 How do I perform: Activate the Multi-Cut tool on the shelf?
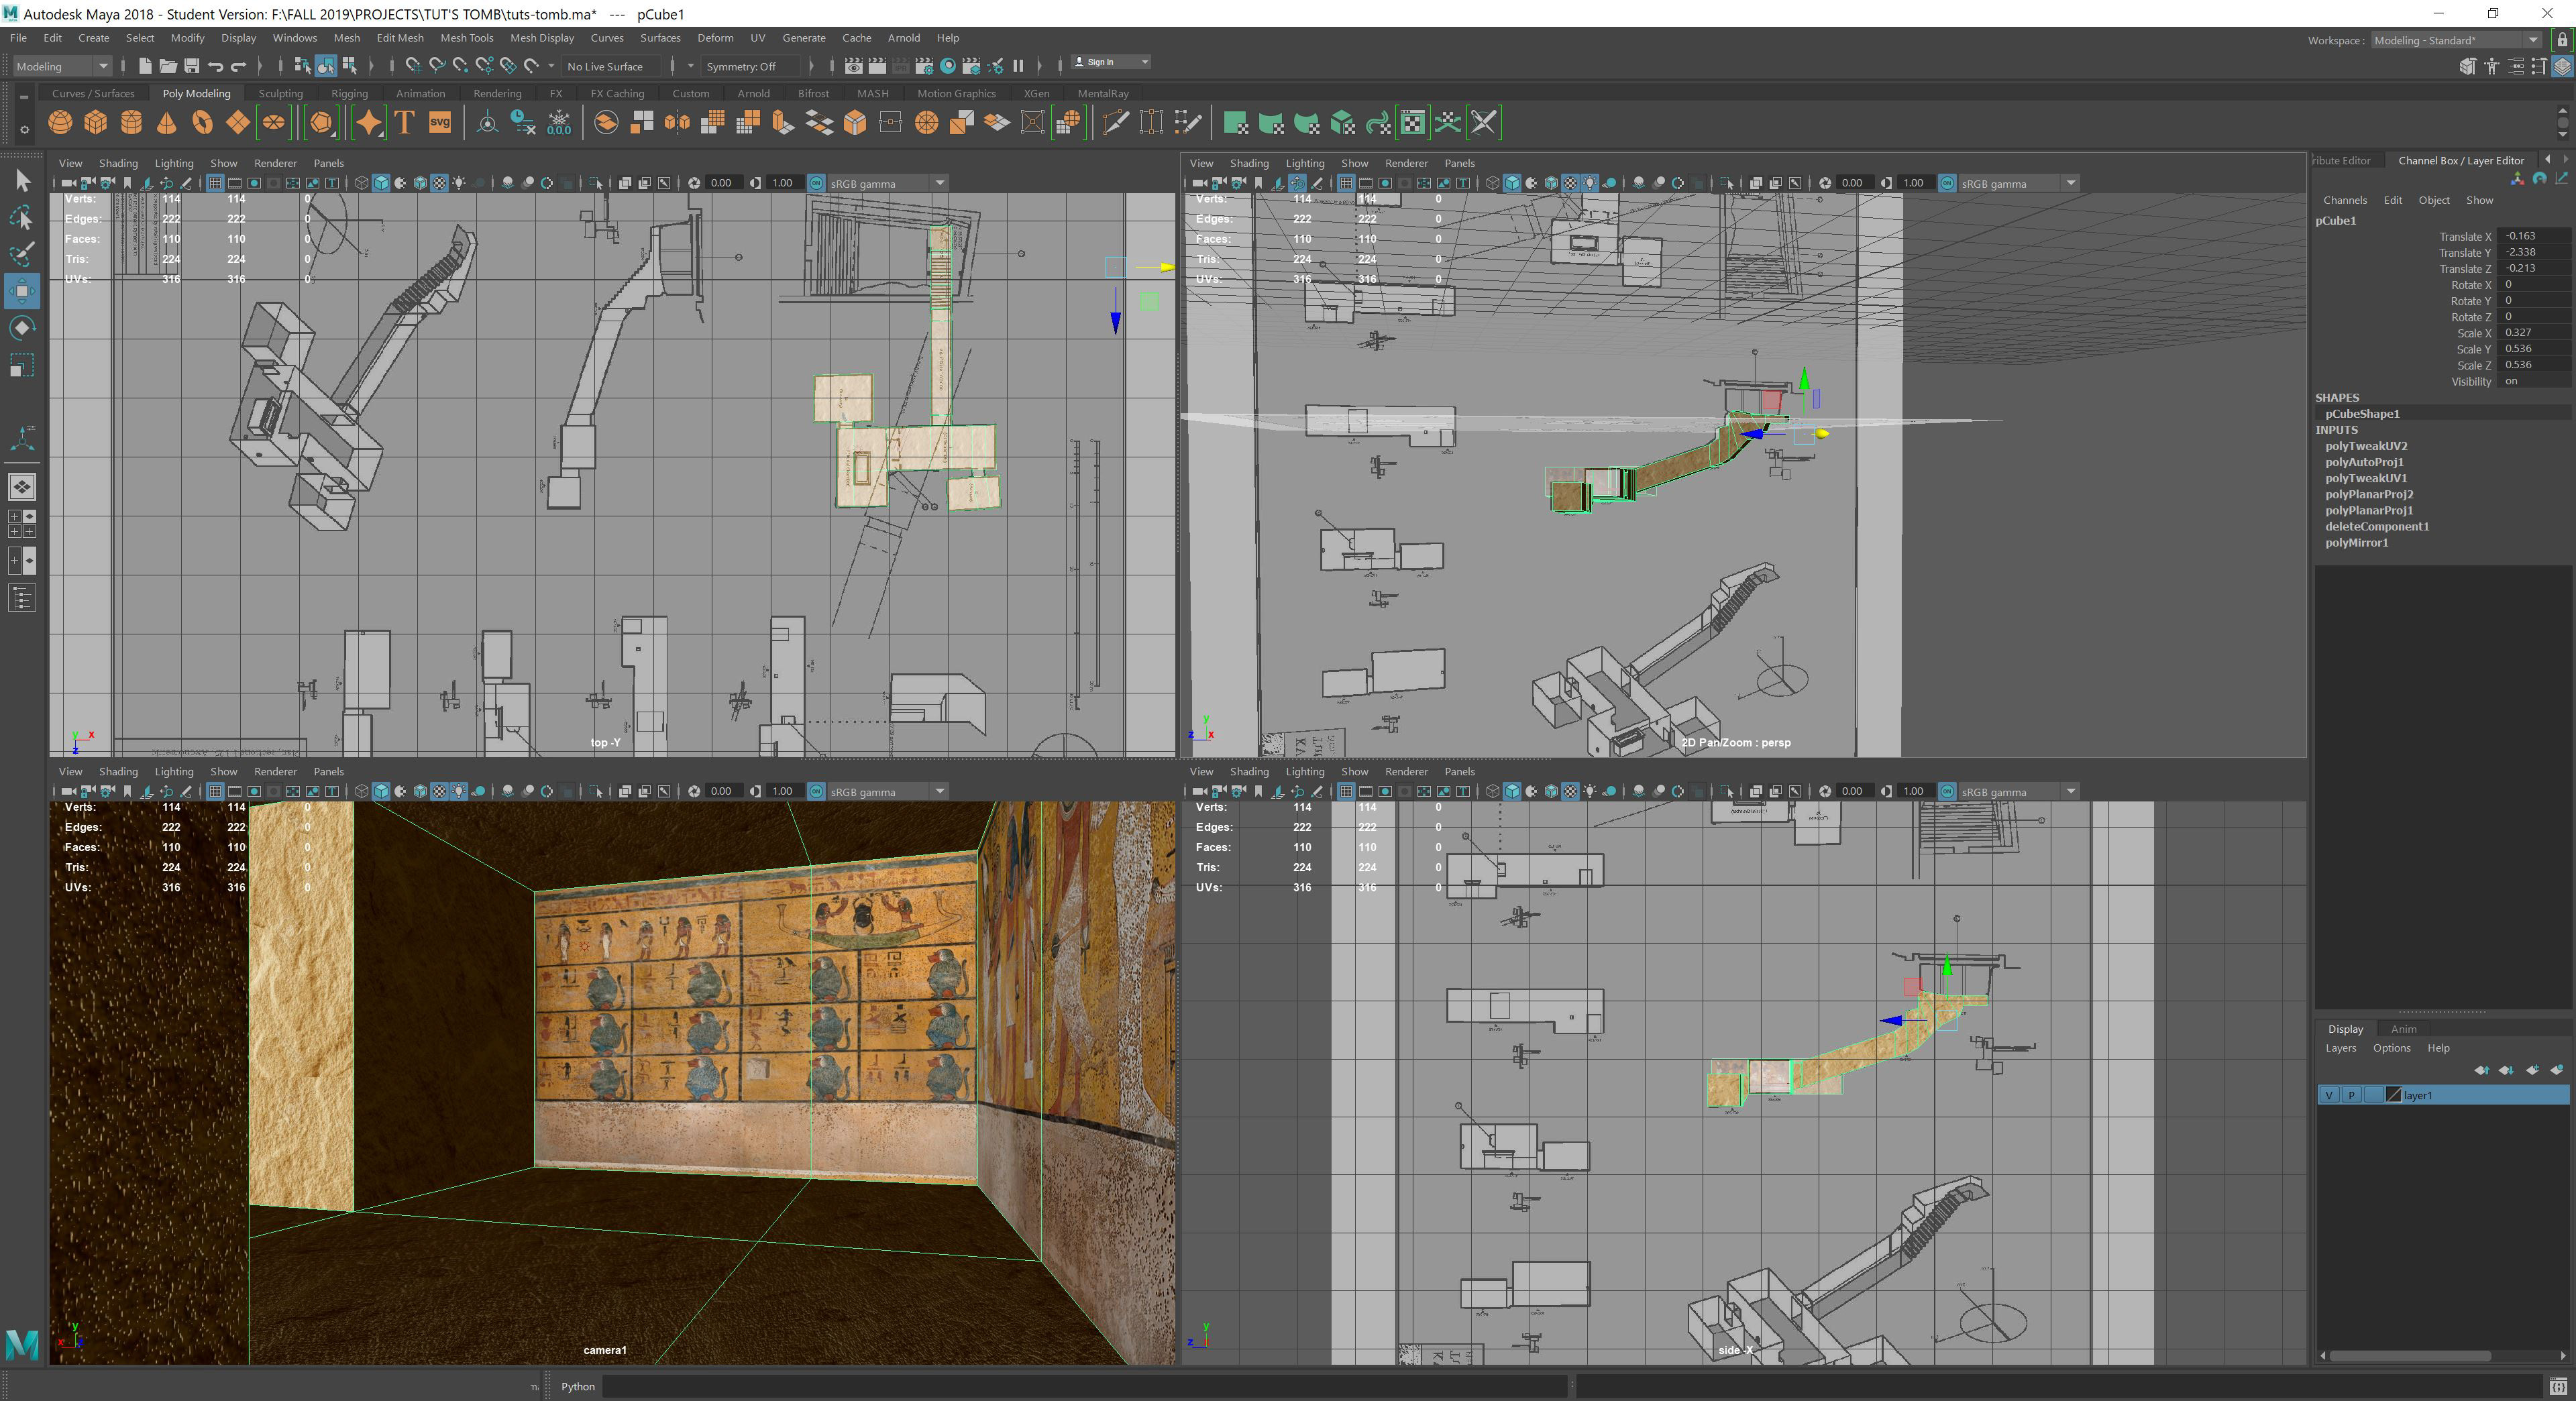(1115, 122)
